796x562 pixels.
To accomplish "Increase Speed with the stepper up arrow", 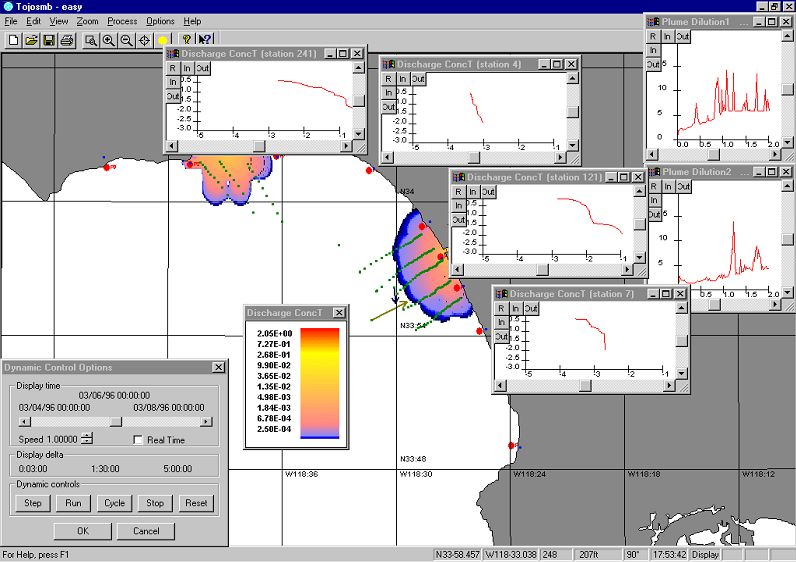I will pyautogui.click(x=87, y=436).
